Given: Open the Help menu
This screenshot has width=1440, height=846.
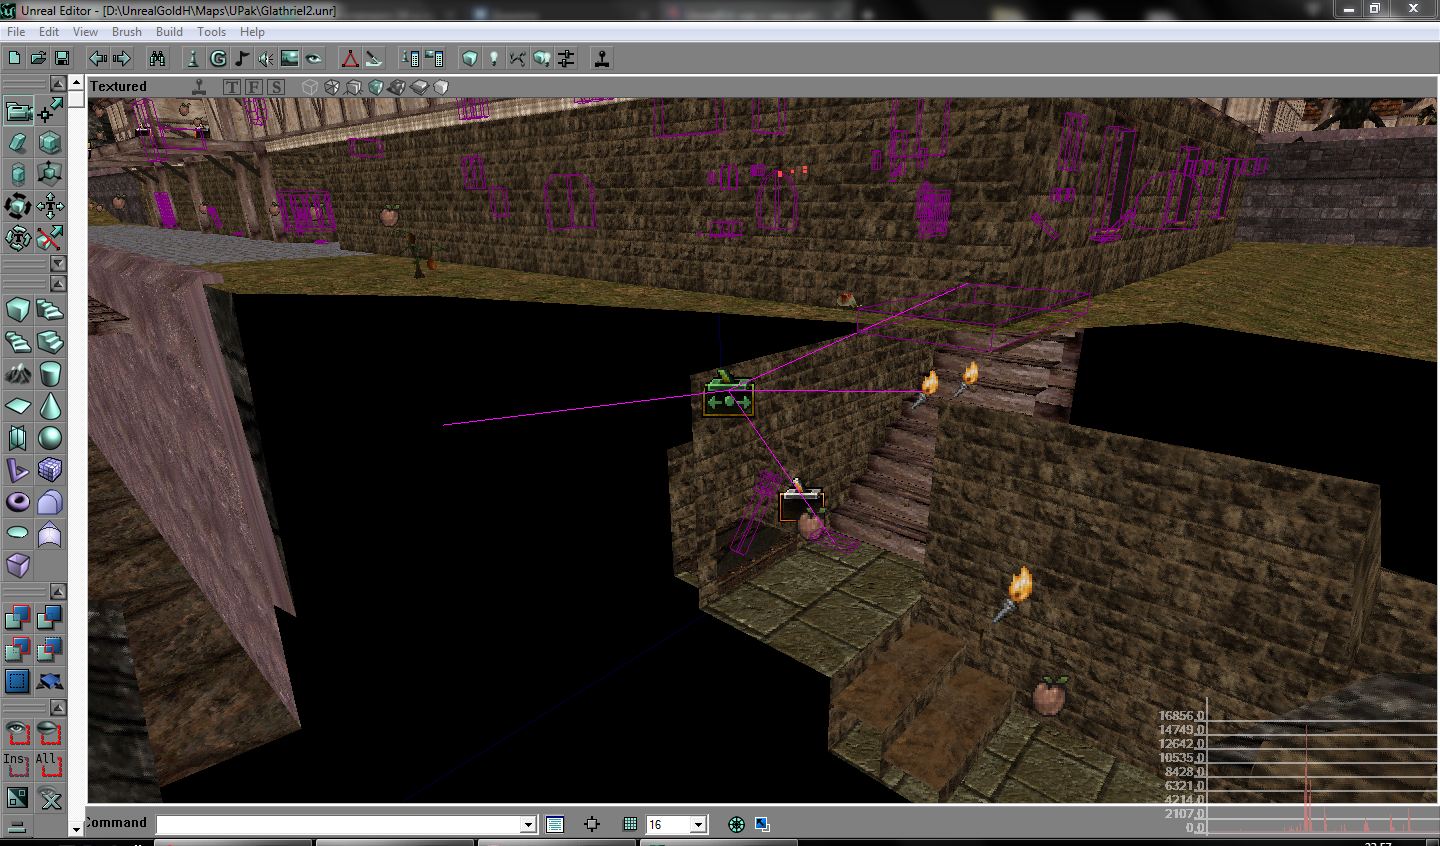Looking at the screenshot, I should [x=252, y=32].
